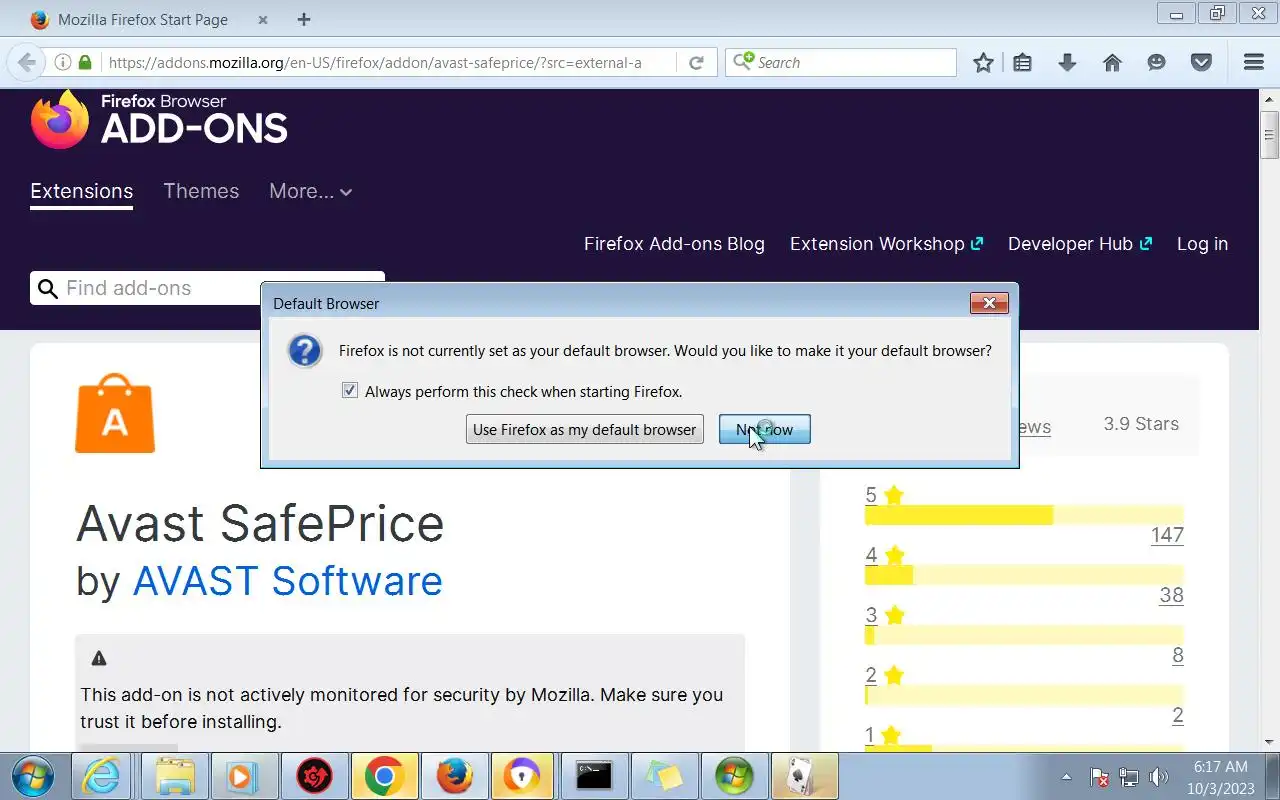Click the 147 reviews count link

tap(1167, 535)
